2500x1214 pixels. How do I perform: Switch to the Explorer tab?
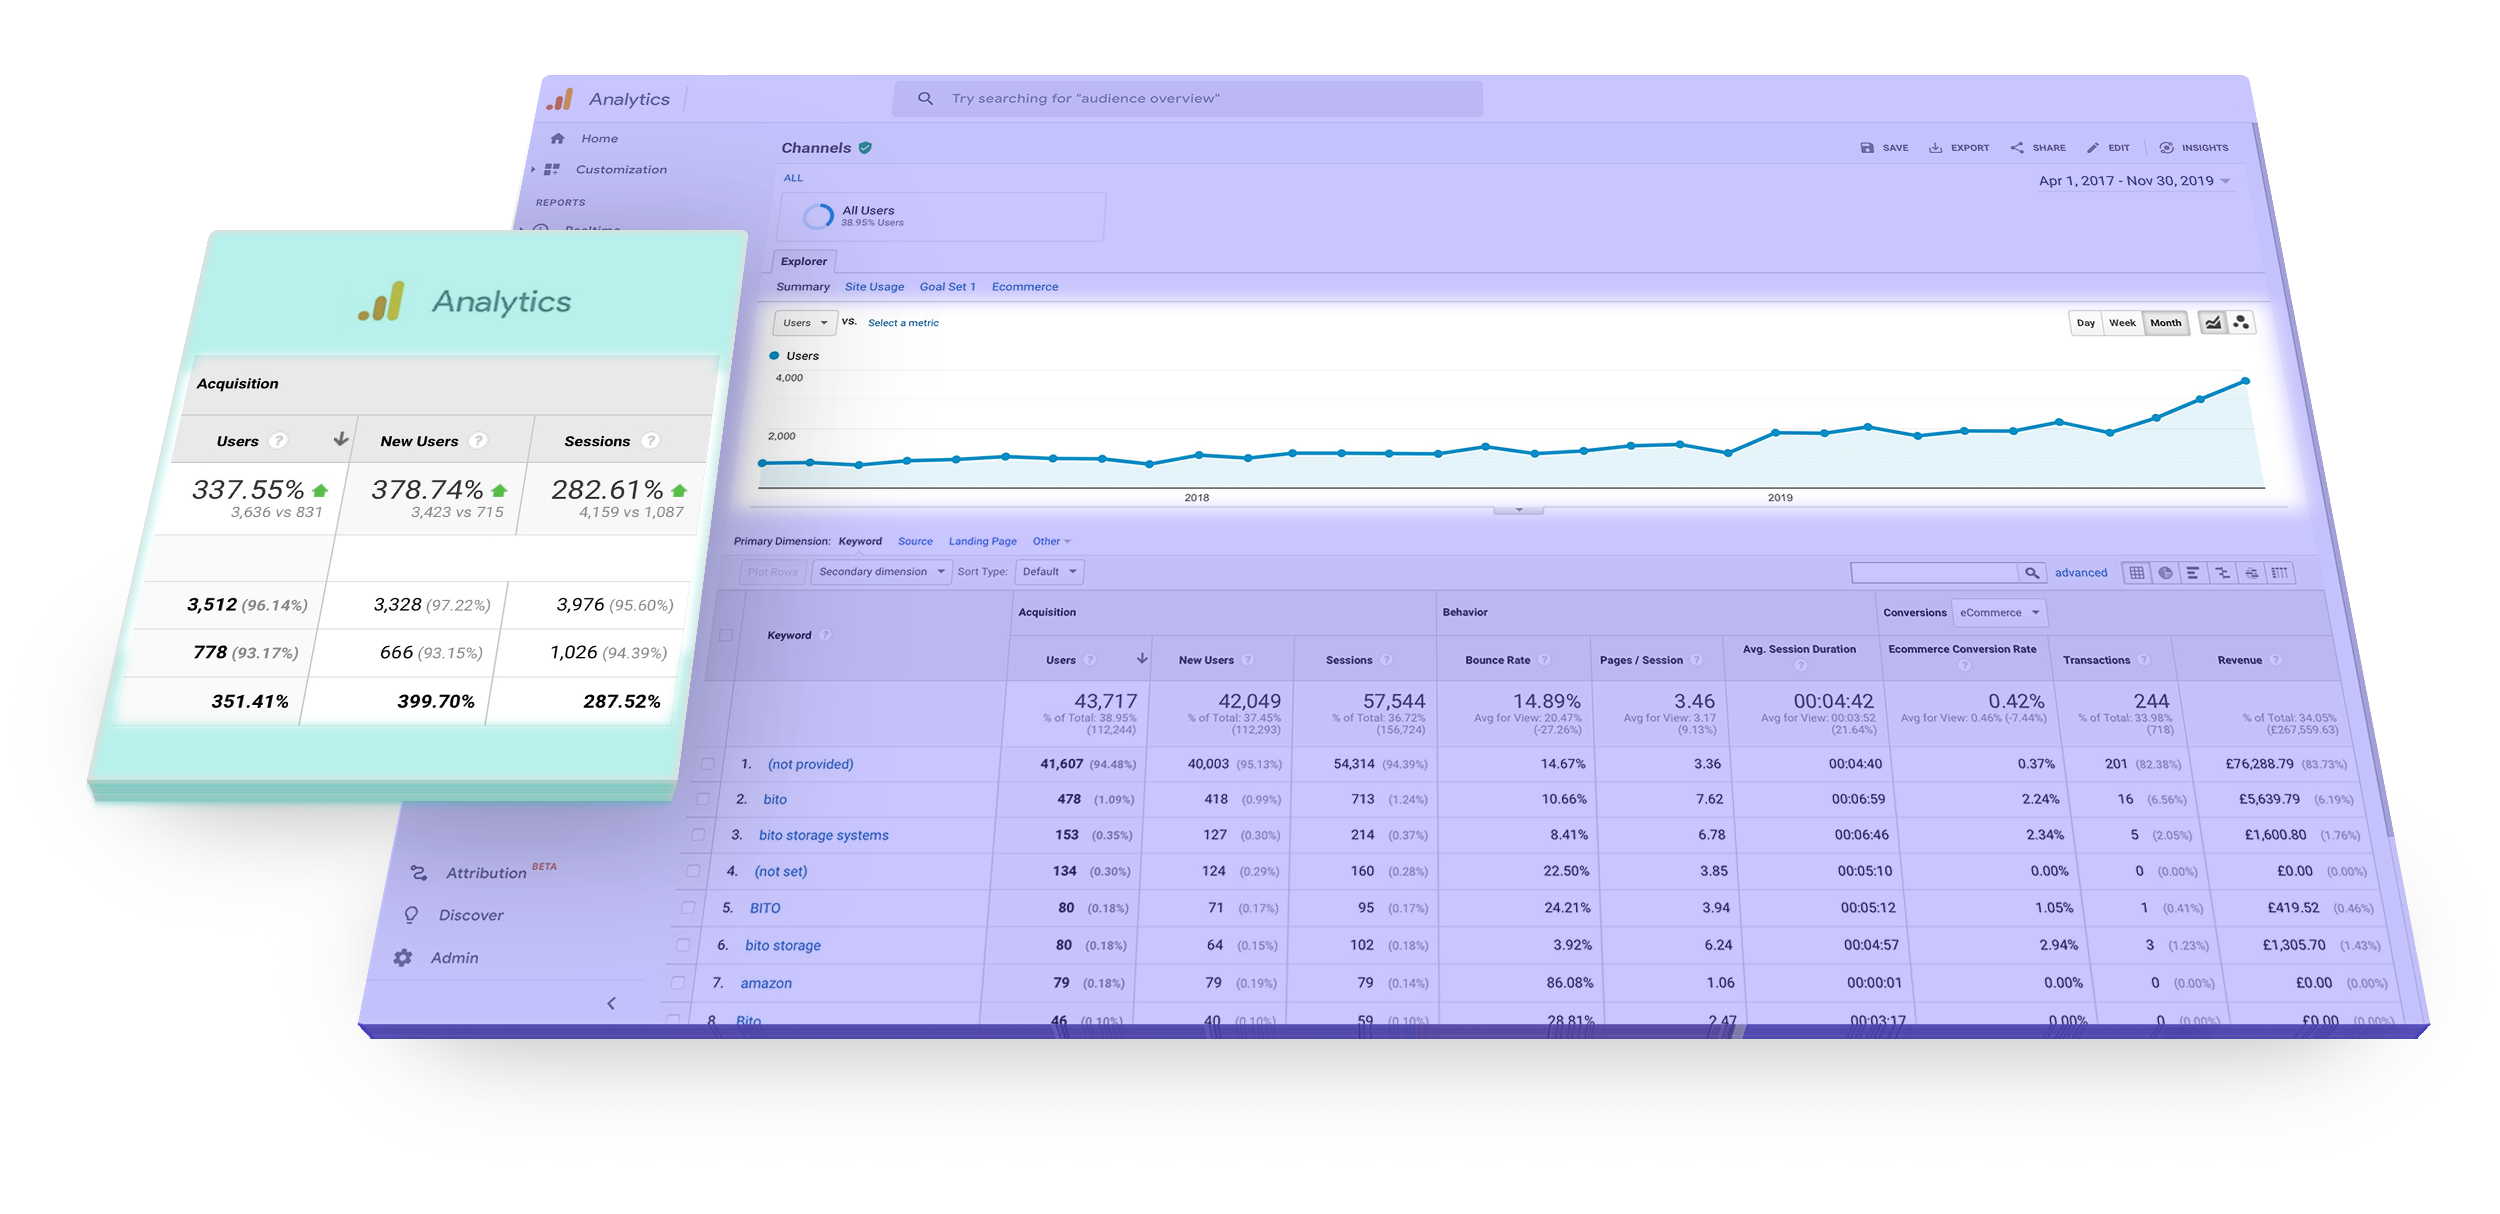click(804, 262)
